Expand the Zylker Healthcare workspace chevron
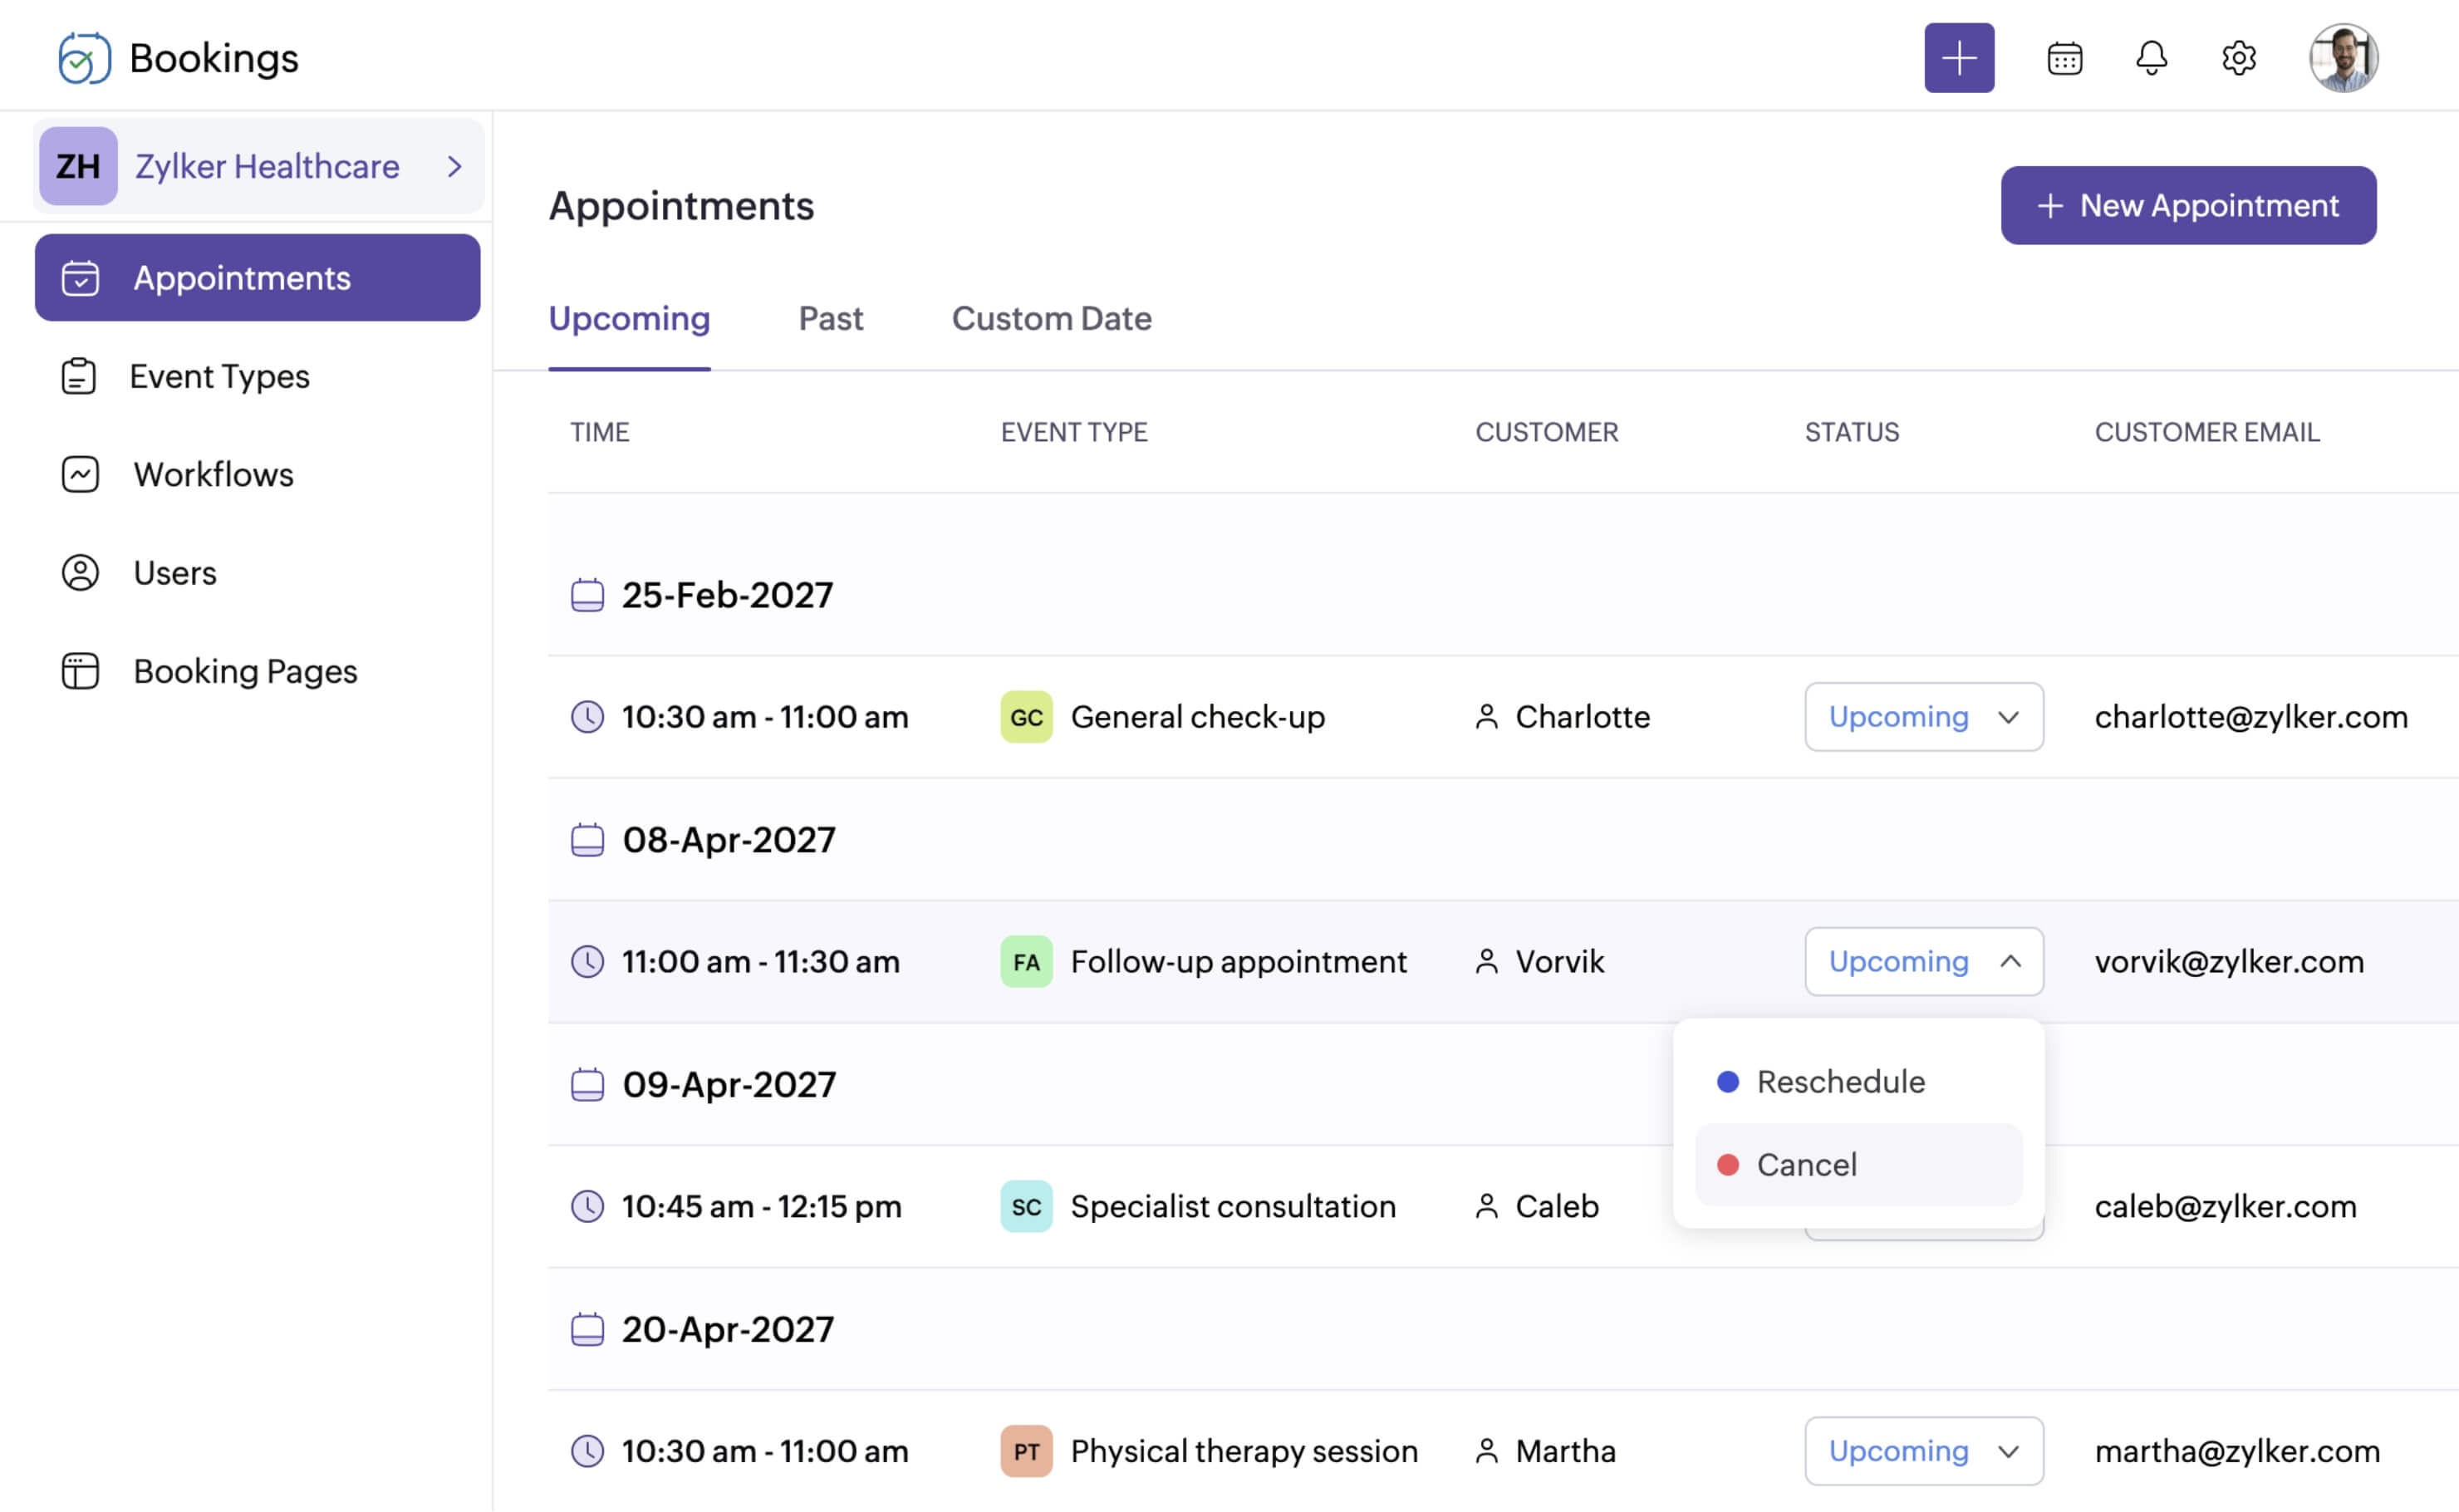Image resolution: width=2459 pixels, height=1512 pixels. pyautogui.click(x=455, y=166)
